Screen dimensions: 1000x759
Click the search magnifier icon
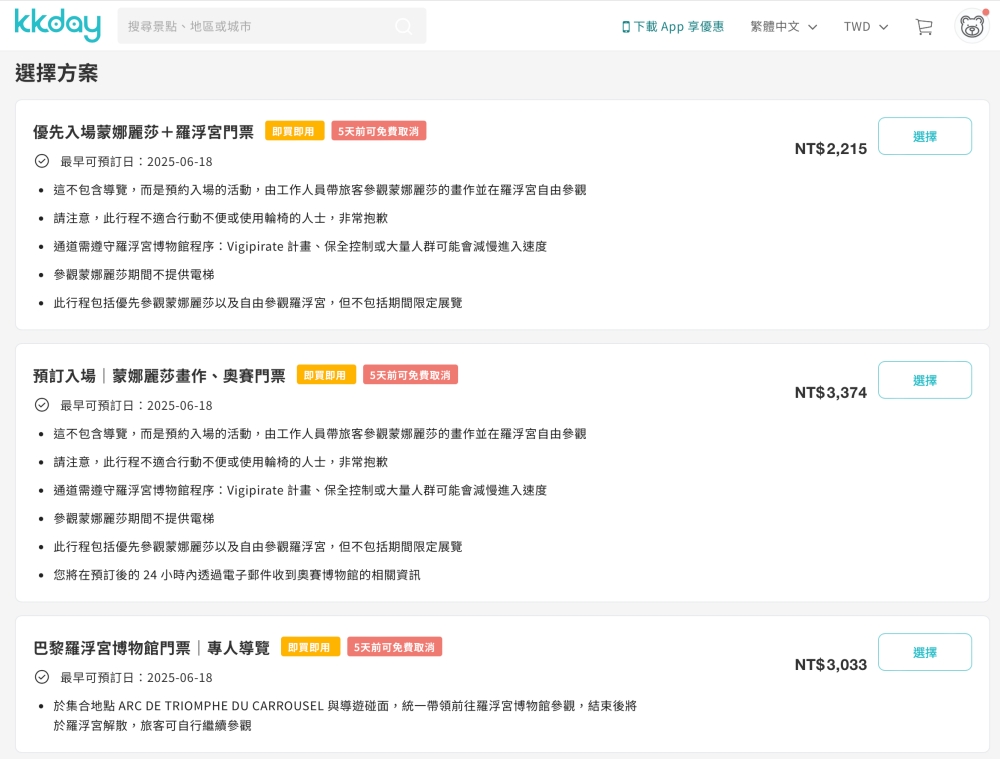pyautogui.click(x=404, y=26)
